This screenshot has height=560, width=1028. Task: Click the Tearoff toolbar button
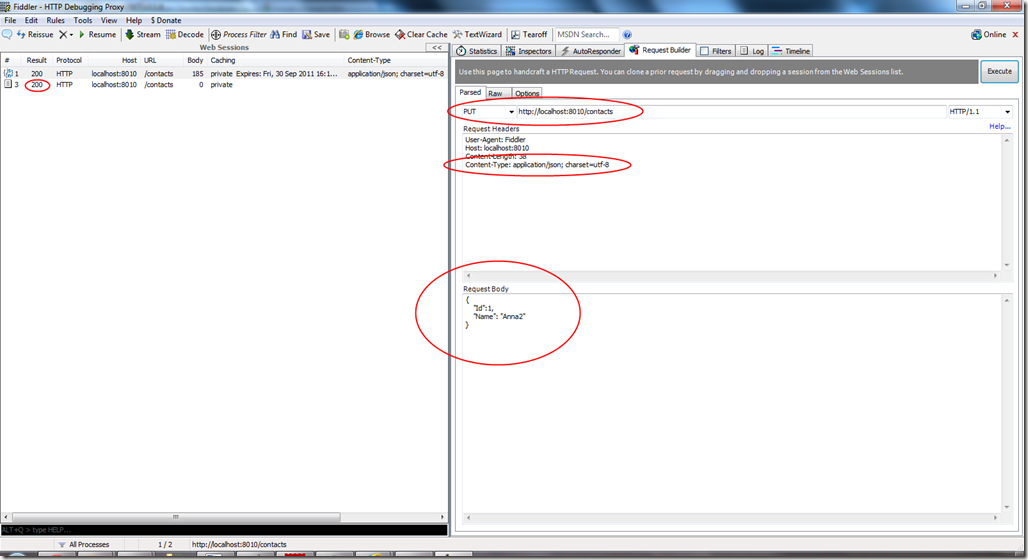click(529, 34)
